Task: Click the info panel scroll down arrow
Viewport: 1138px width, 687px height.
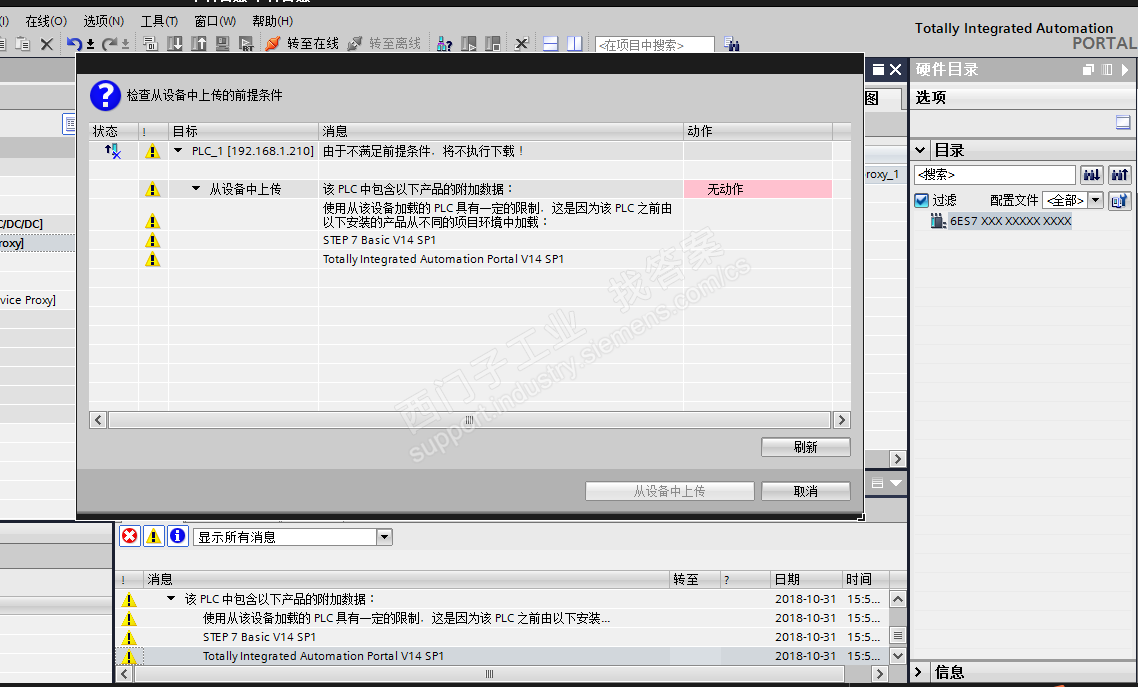Action: click(x=898, y=655)
